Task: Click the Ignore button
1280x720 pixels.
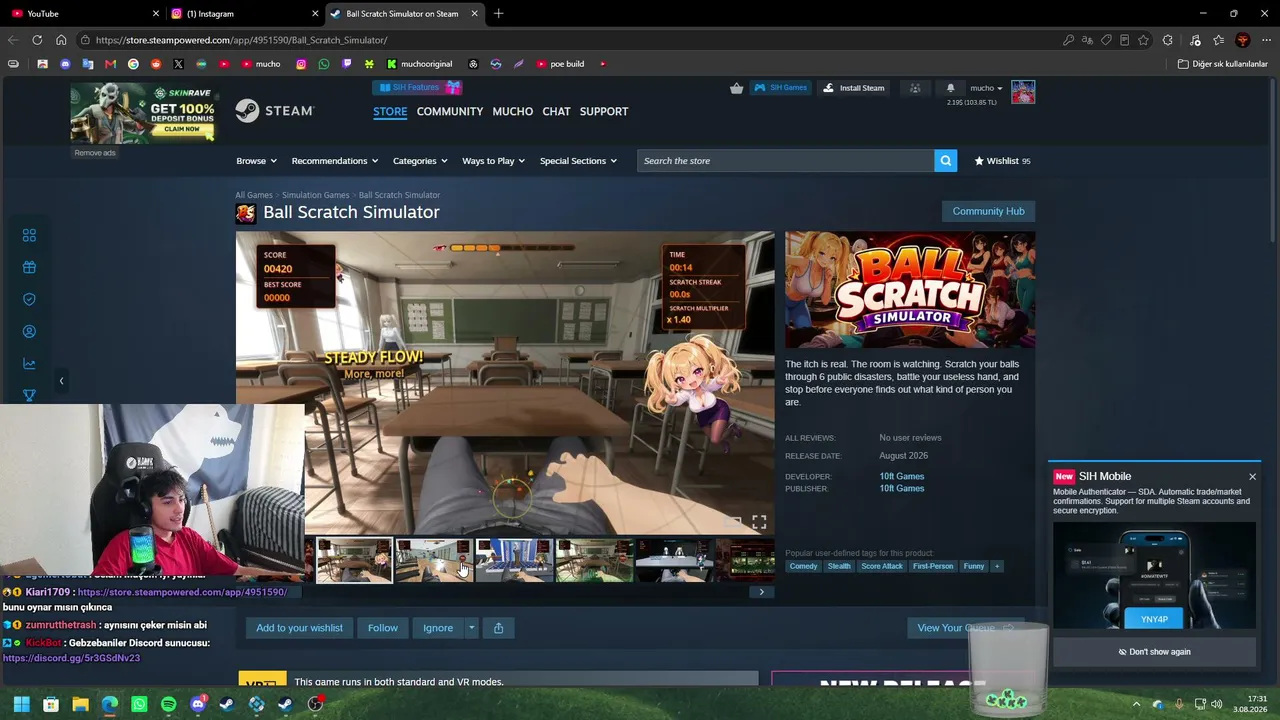Action: (438, 628)
